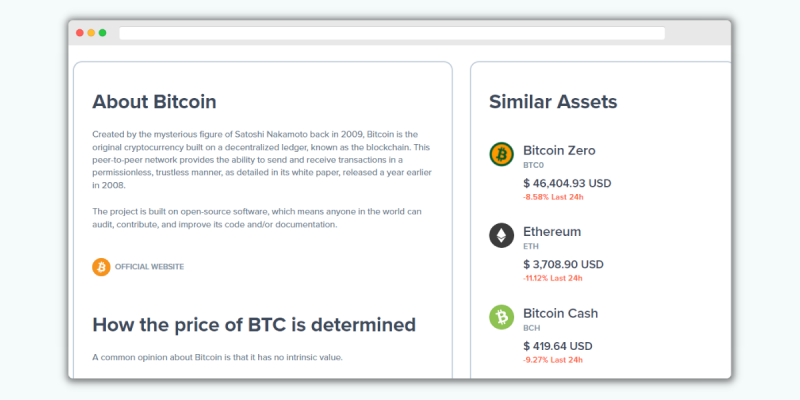Screen dimensions: 800x400
Task: Open the Bitcoin Zero asset name
Action: [x=559, y=151]
